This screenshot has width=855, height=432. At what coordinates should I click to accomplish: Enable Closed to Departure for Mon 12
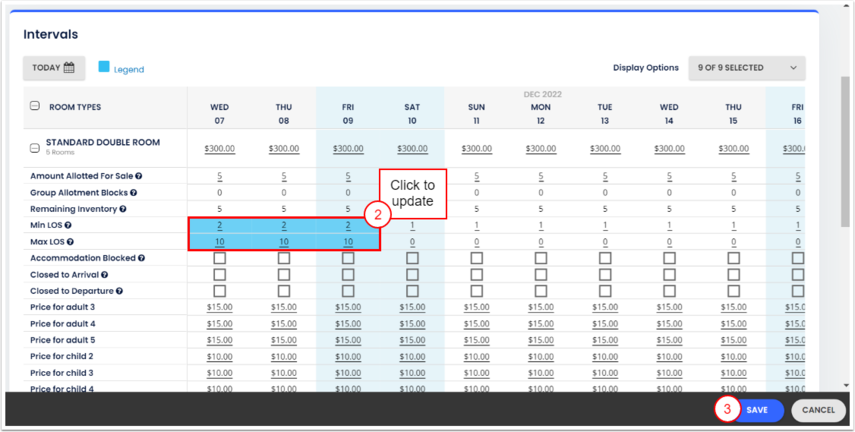(541, 291)
